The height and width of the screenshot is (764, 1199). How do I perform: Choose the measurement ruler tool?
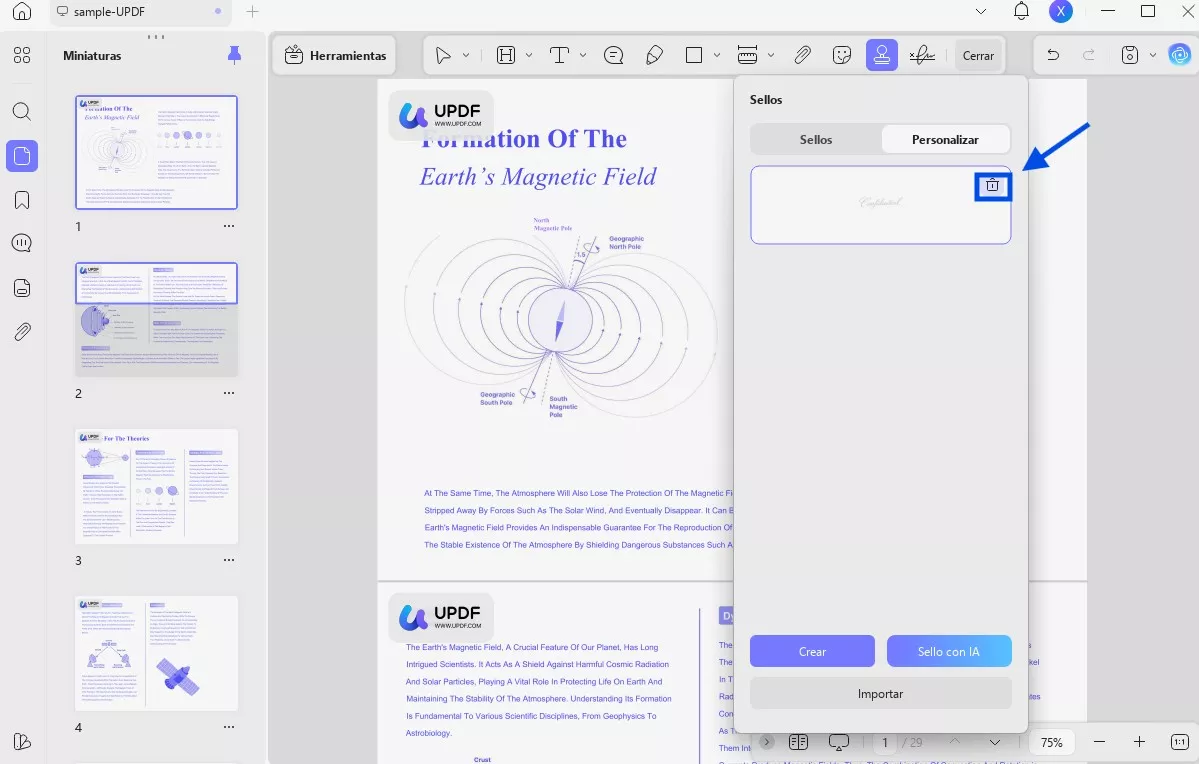(x=747, y=55)
